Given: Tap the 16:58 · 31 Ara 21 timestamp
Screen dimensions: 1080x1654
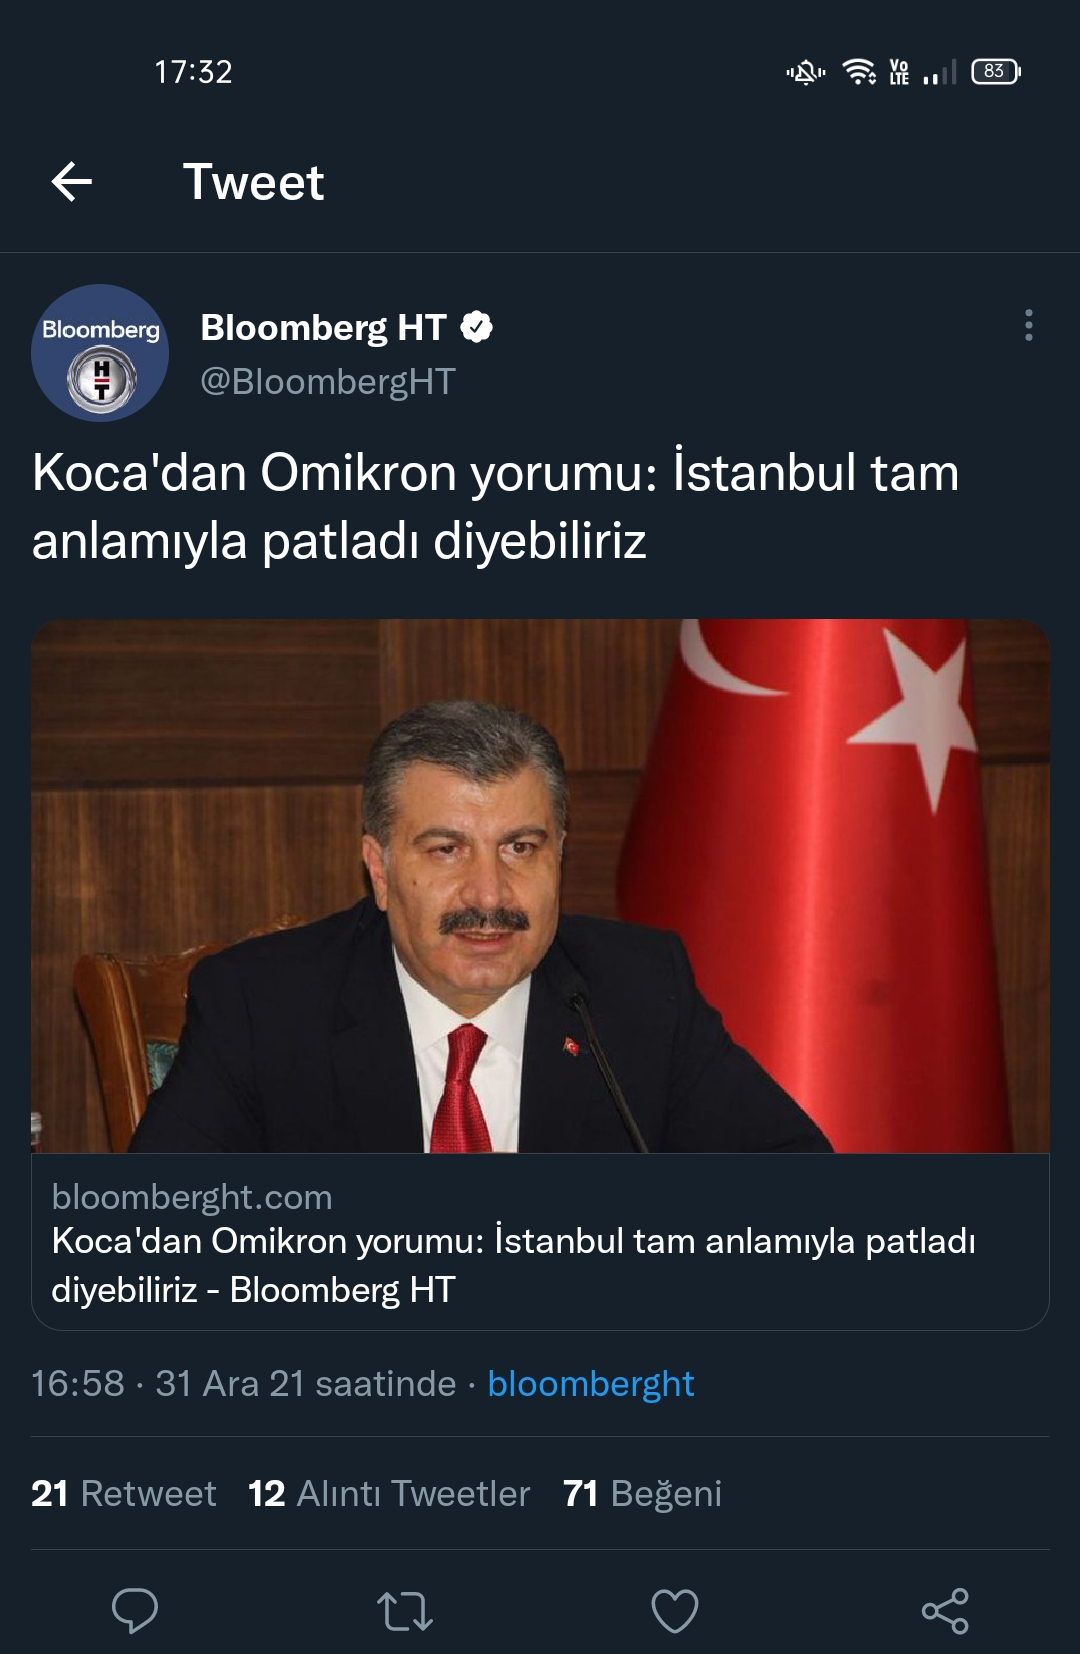Looking at the screenshot, I should pyautogui.click(x=244, y=1384).
